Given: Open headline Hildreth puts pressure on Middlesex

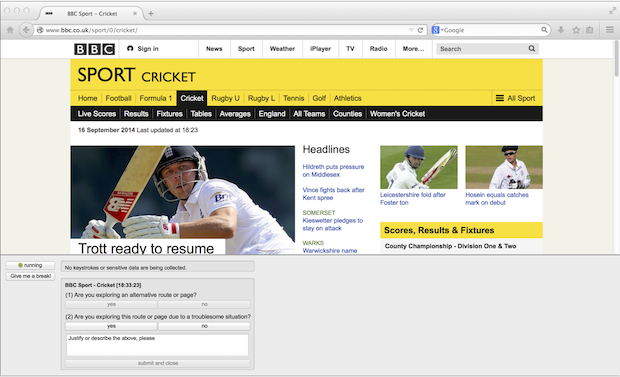Looking at the screenshot, I should click(x=333, y=171).
